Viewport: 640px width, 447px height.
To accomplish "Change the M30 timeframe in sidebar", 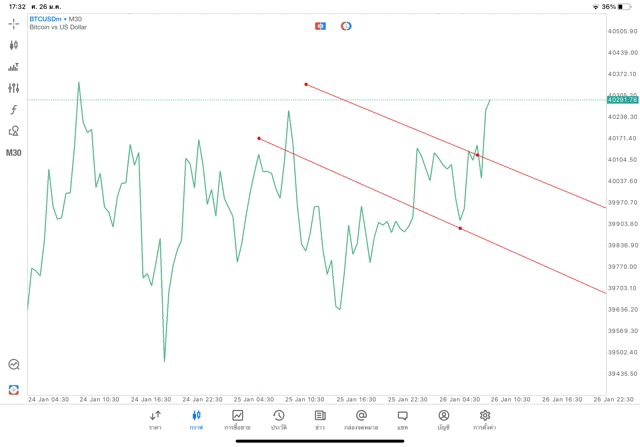I will click(x=14, y=153).
